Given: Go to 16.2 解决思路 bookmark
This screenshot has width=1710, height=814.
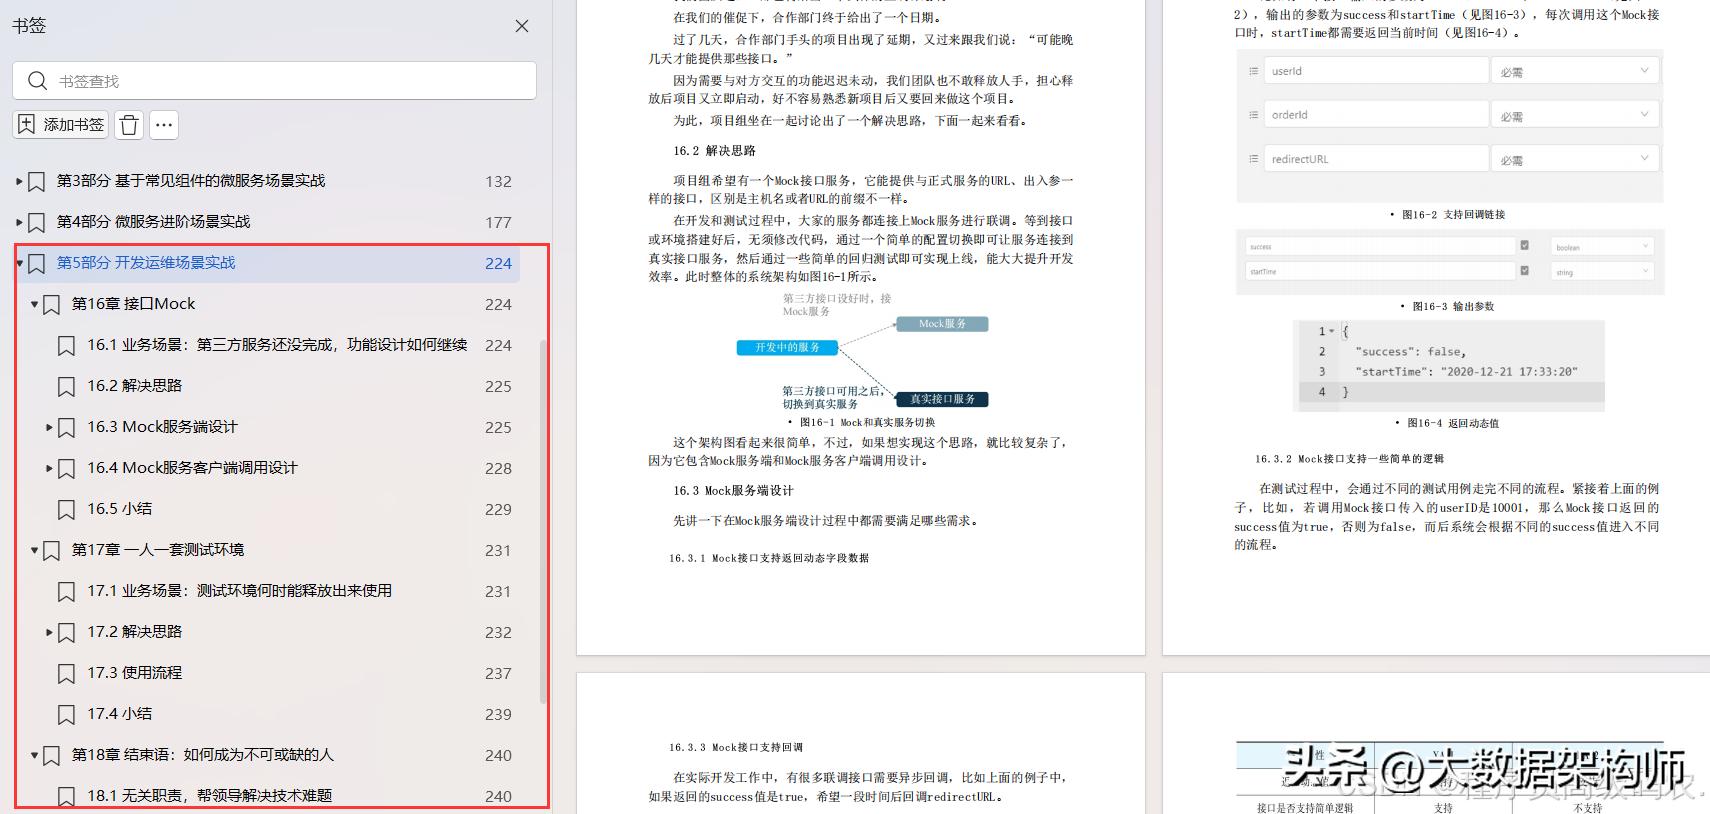Looking at the screenshot, I should 134,386.
